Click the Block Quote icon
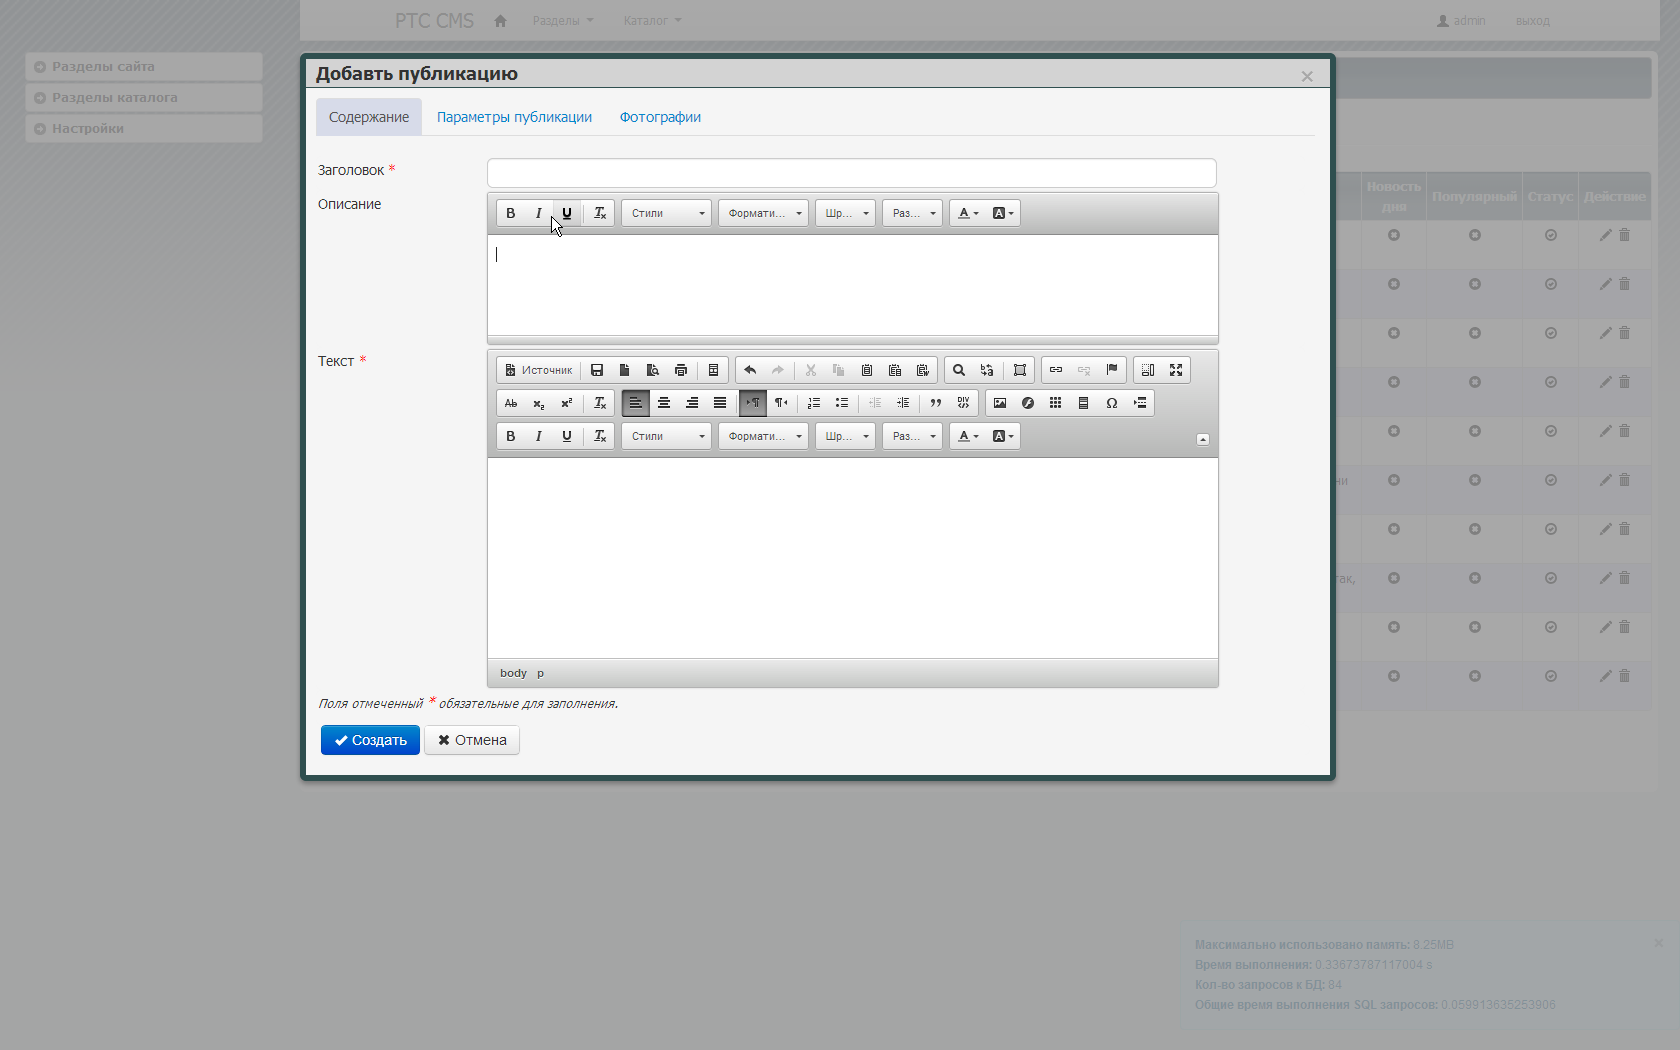Viewport: 1680px width, 1050px height. tap(936, 403)
